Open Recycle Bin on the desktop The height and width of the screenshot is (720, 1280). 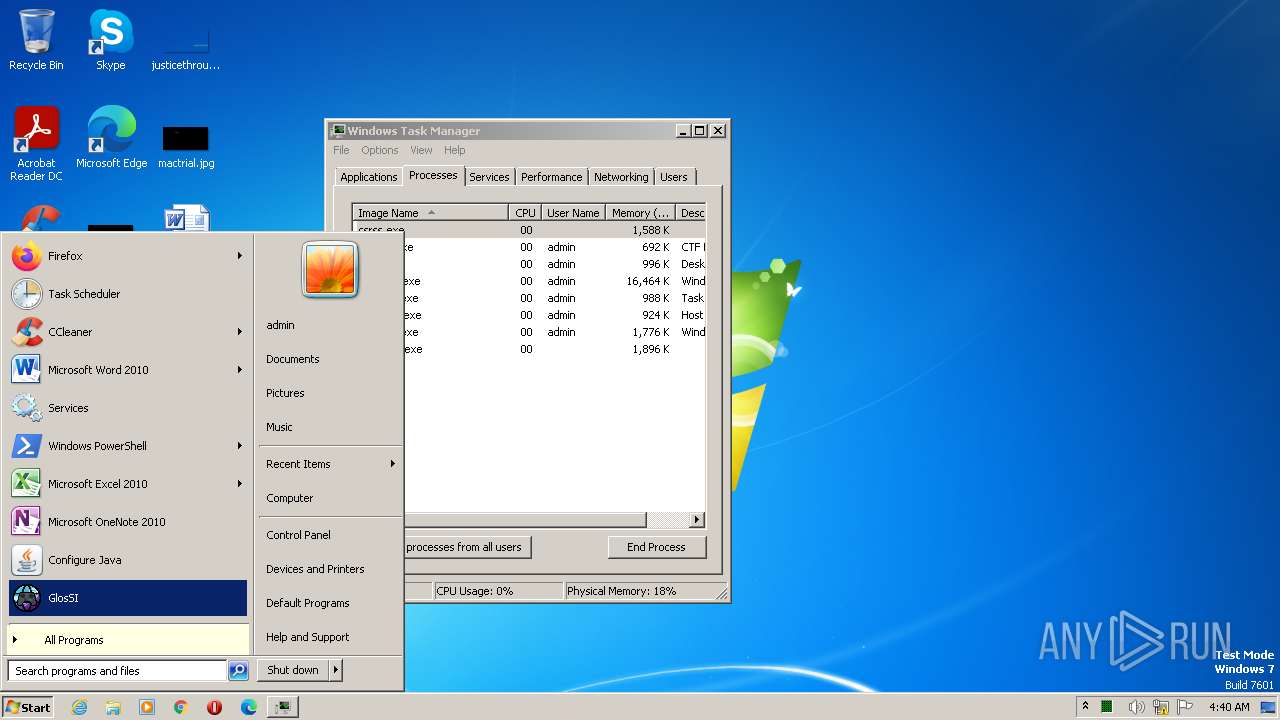click(36, 40)
